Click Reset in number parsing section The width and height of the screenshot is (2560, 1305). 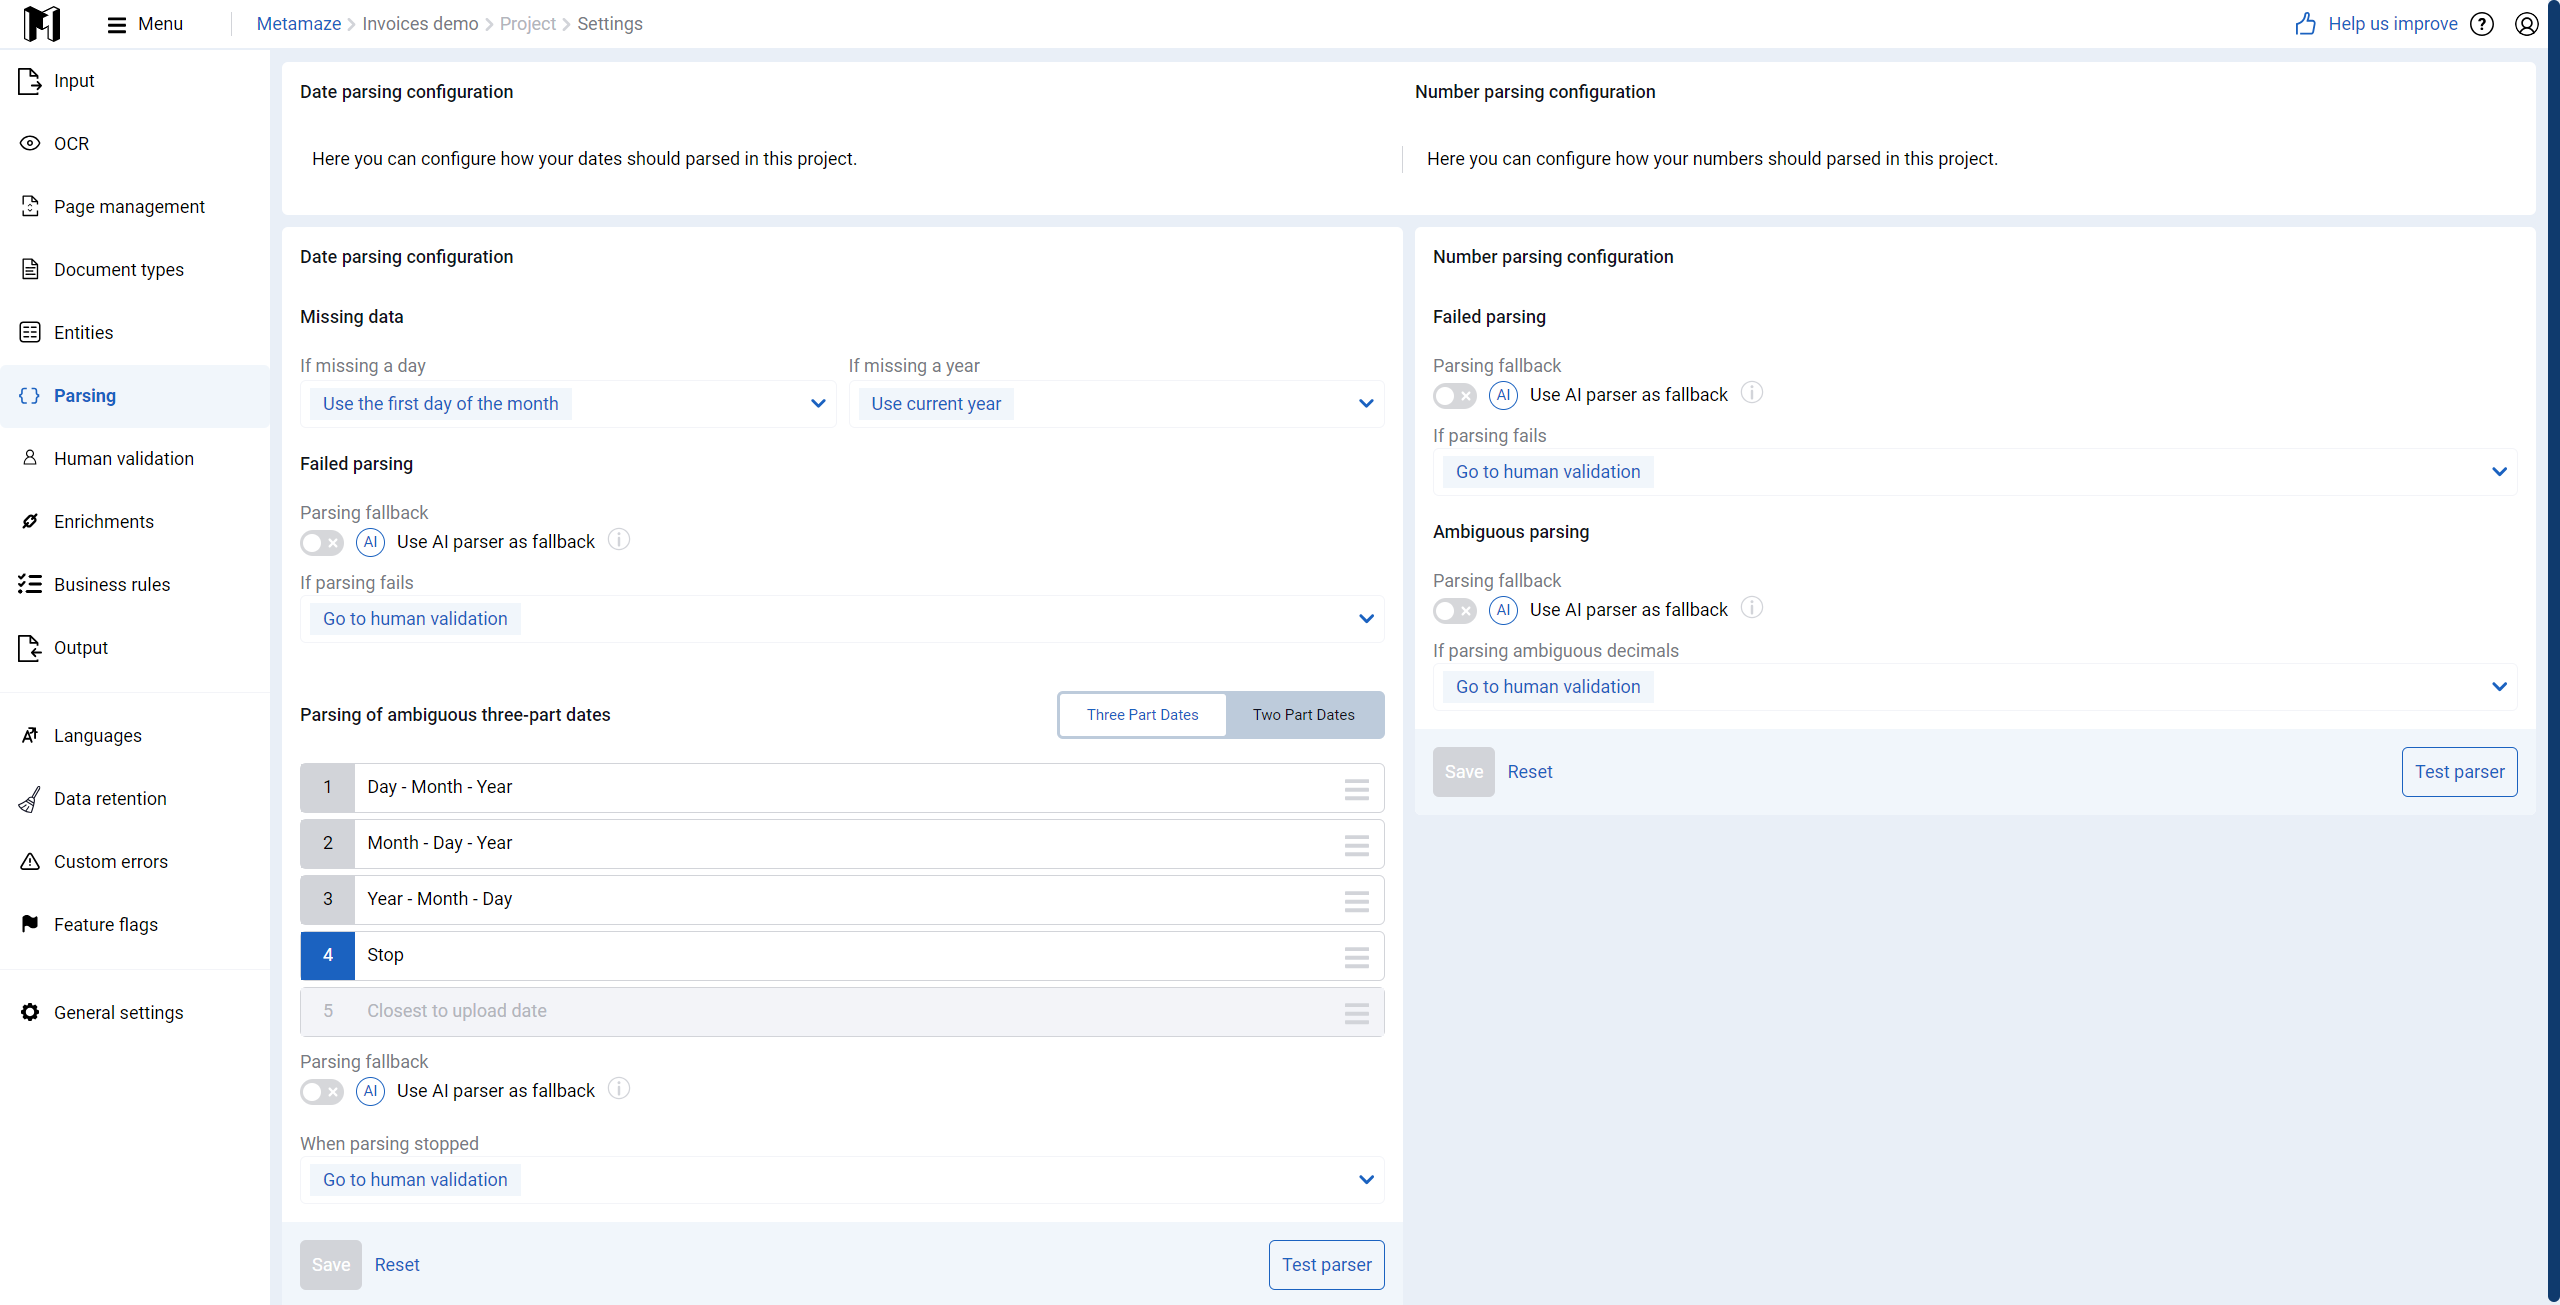1530,772
